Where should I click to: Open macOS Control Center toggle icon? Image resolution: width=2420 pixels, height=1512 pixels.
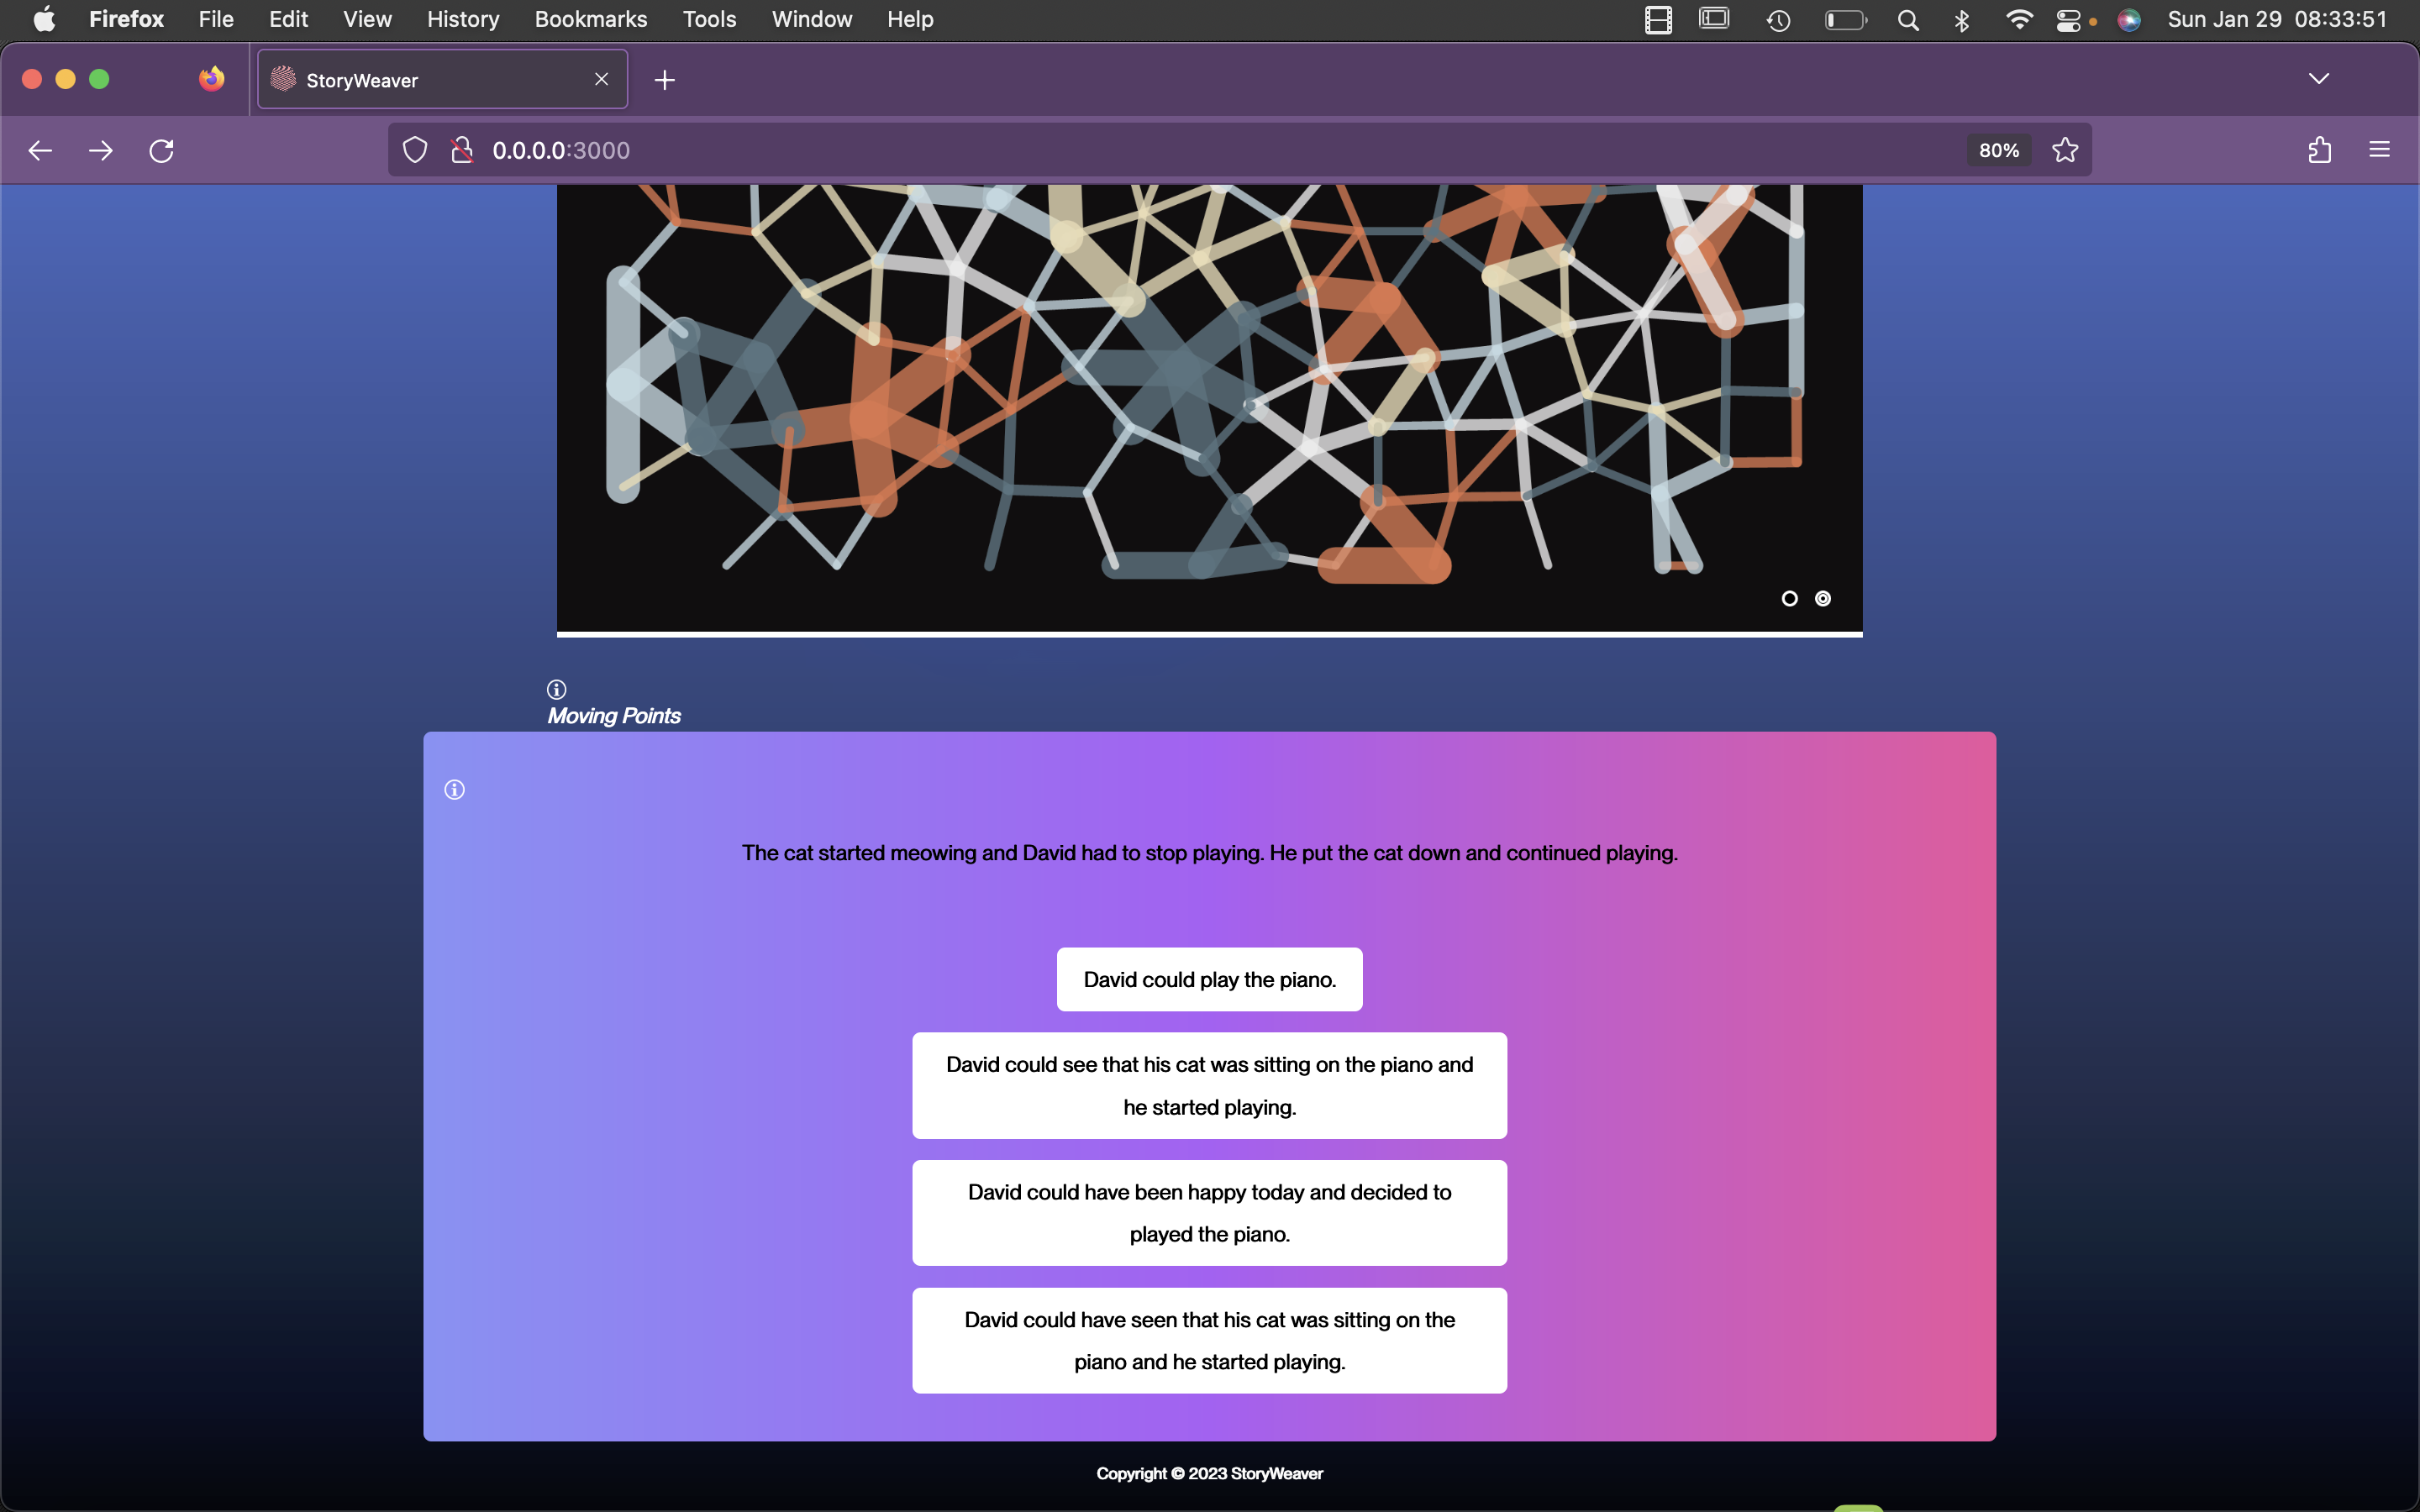click(2068, 20)
